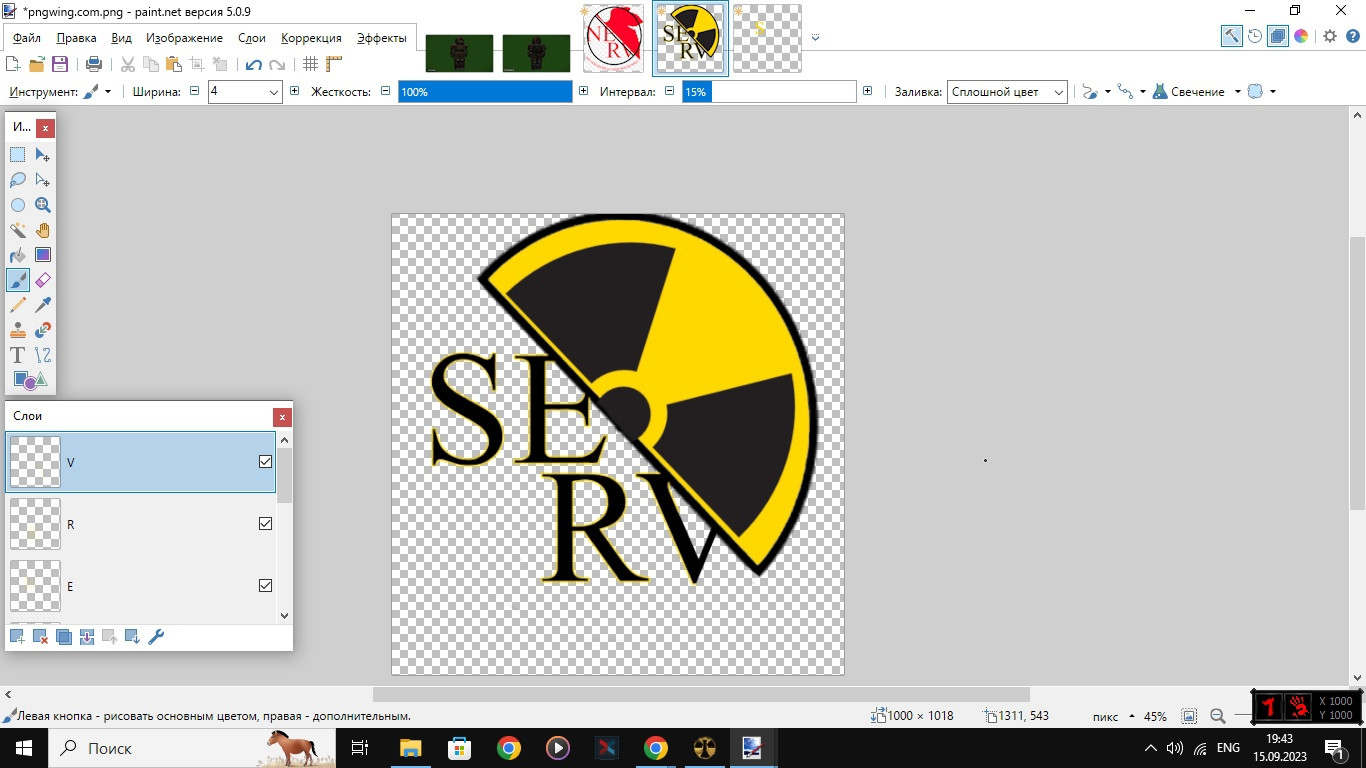Viewport: 1366px width, 768px height.
Task: Open the Instrument tool chooser dropdown
Action: [97, 91]
